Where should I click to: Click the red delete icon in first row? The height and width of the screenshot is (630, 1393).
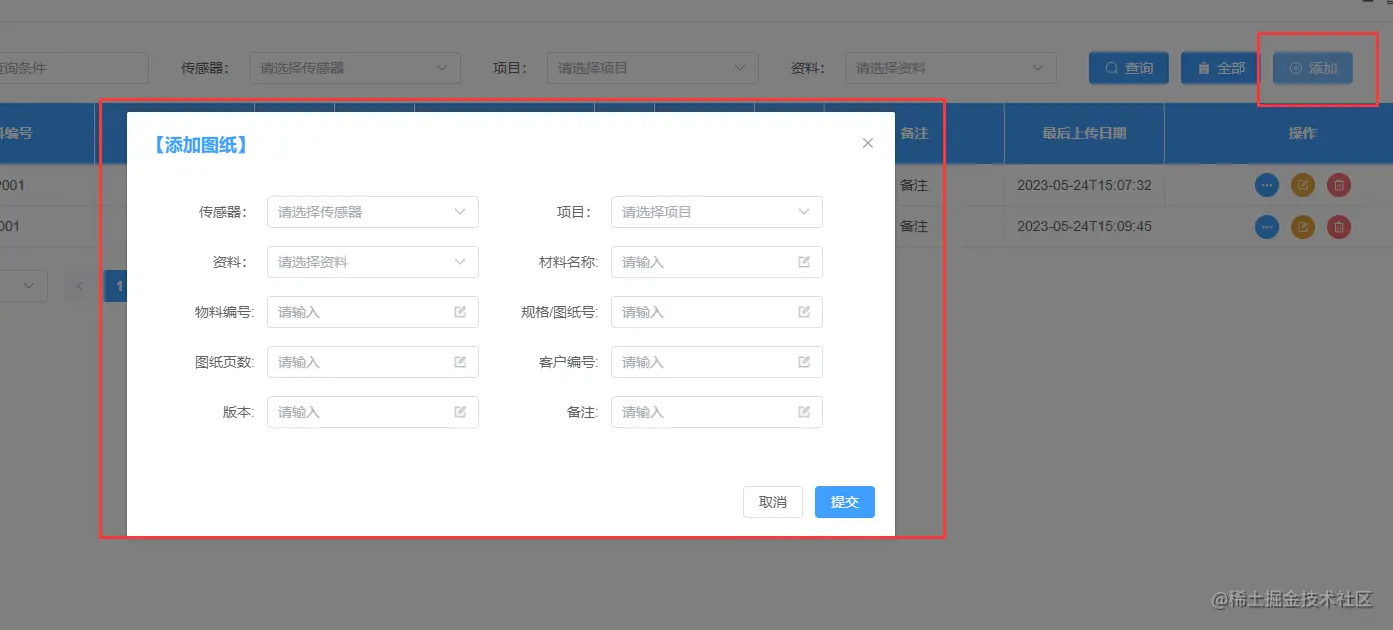[1339, 185]
